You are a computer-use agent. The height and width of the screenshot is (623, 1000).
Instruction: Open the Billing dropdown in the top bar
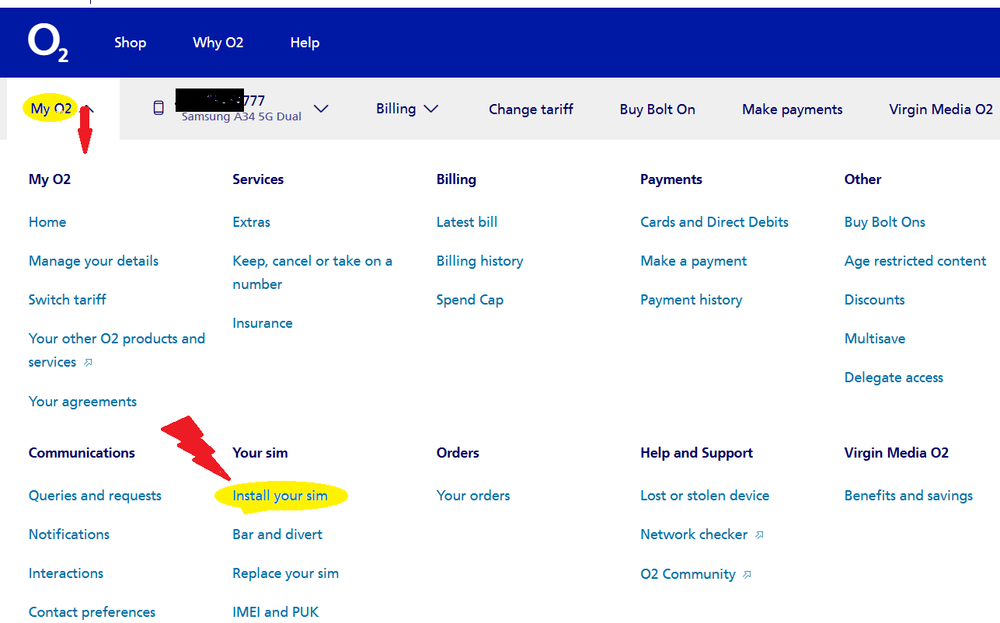click(x=407, y=108)
